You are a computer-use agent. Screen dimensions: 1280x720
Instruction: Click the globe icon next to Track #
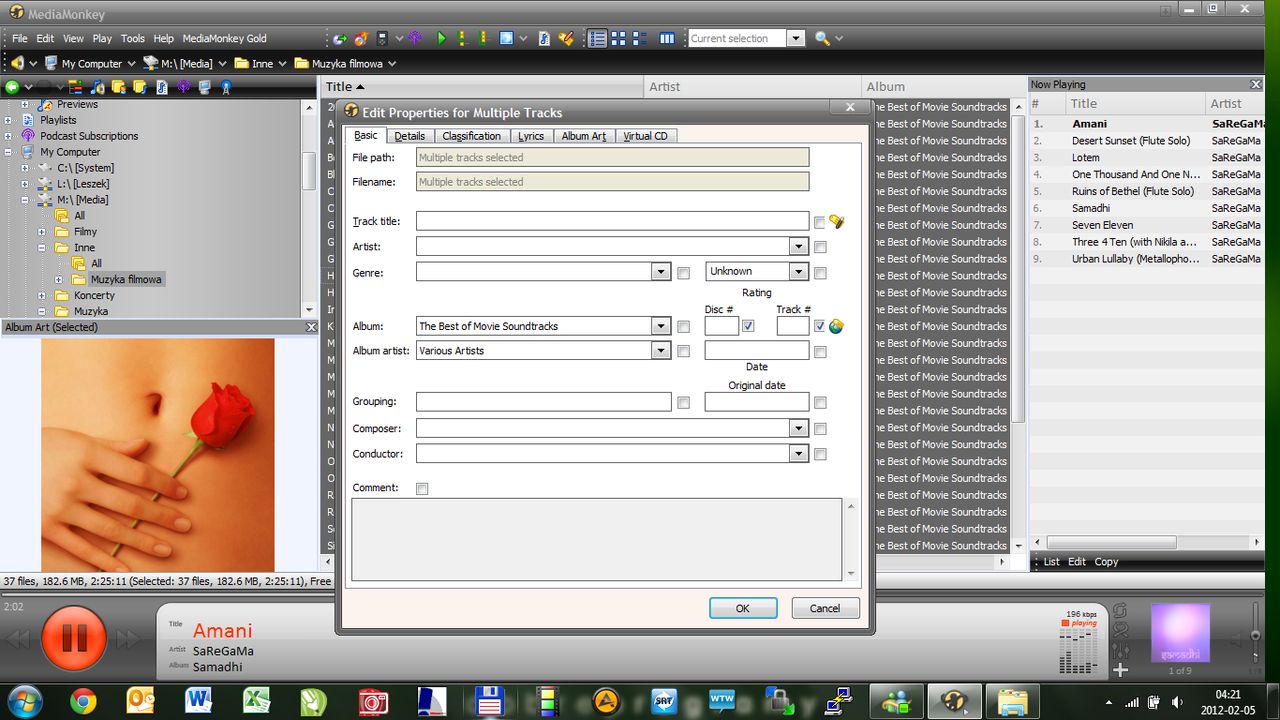(x=837, y=326)
